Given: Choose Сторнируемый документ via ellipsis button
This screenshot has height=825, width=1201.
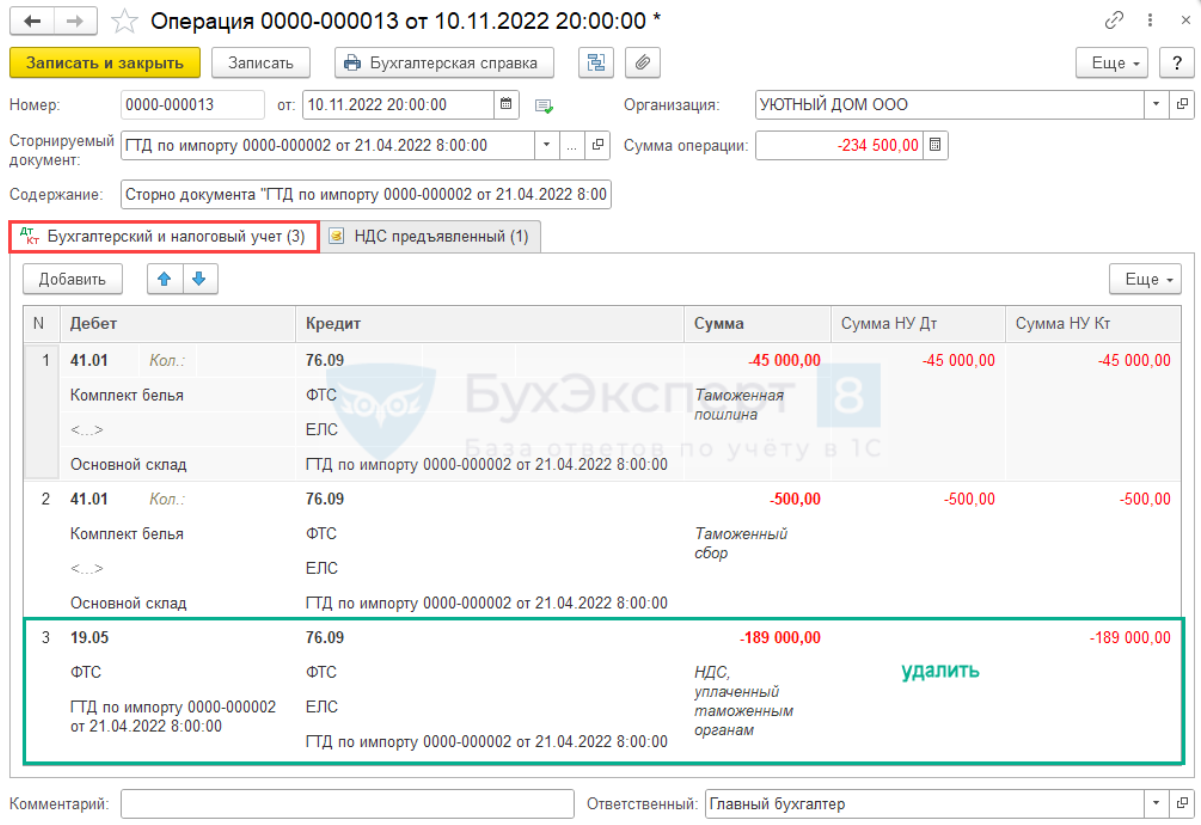Looking at the screenshot, I should tap(572, 145).
